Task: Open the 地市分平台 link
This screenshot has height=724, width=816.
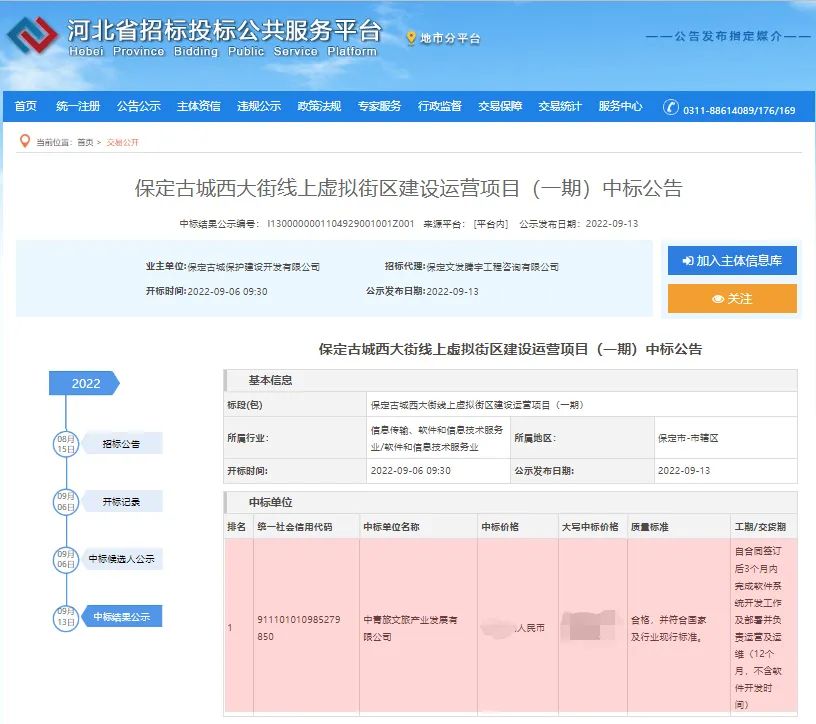Action: [x=450, y=38]
